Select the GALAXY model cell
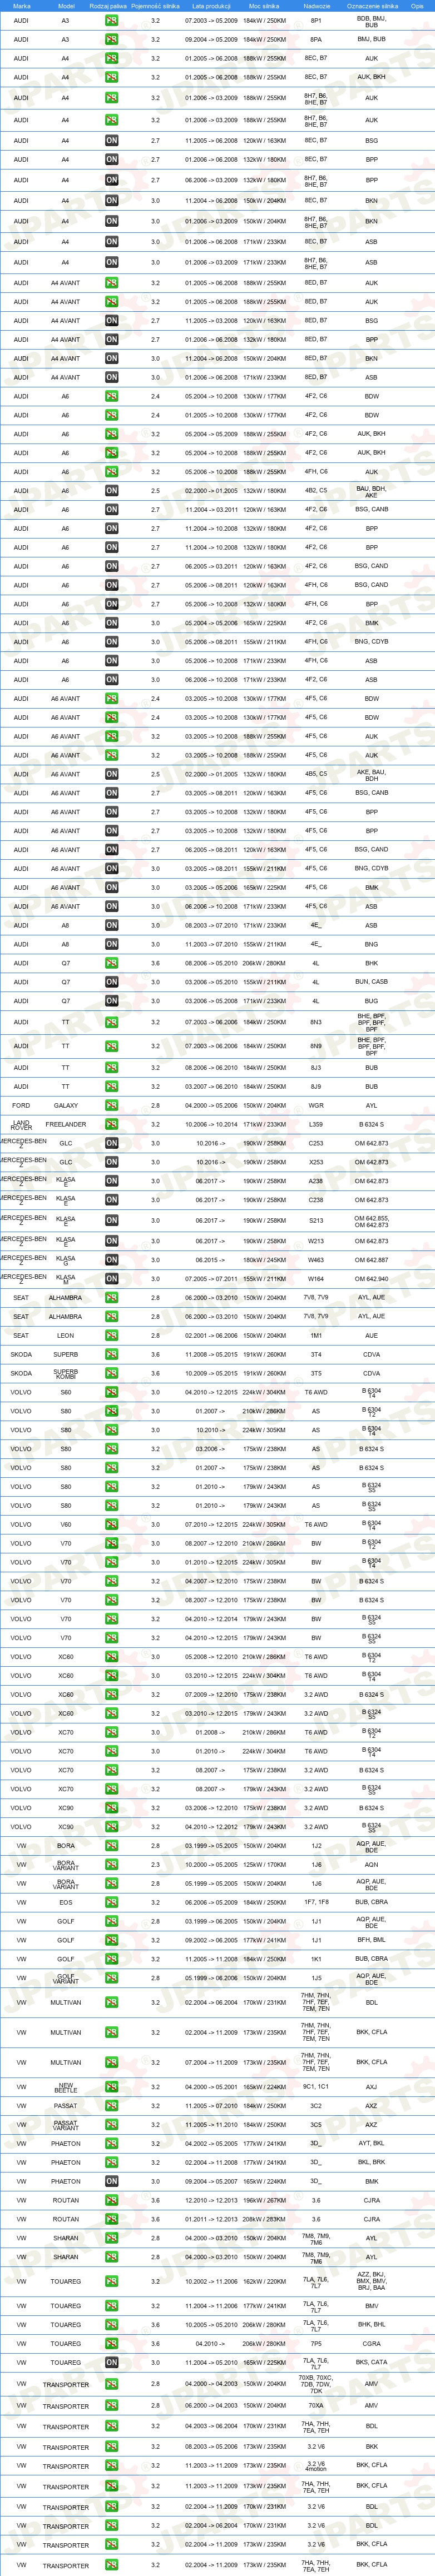Image resolution: width=435 pixels, height=2576 pixels. tap(66, 1106)
